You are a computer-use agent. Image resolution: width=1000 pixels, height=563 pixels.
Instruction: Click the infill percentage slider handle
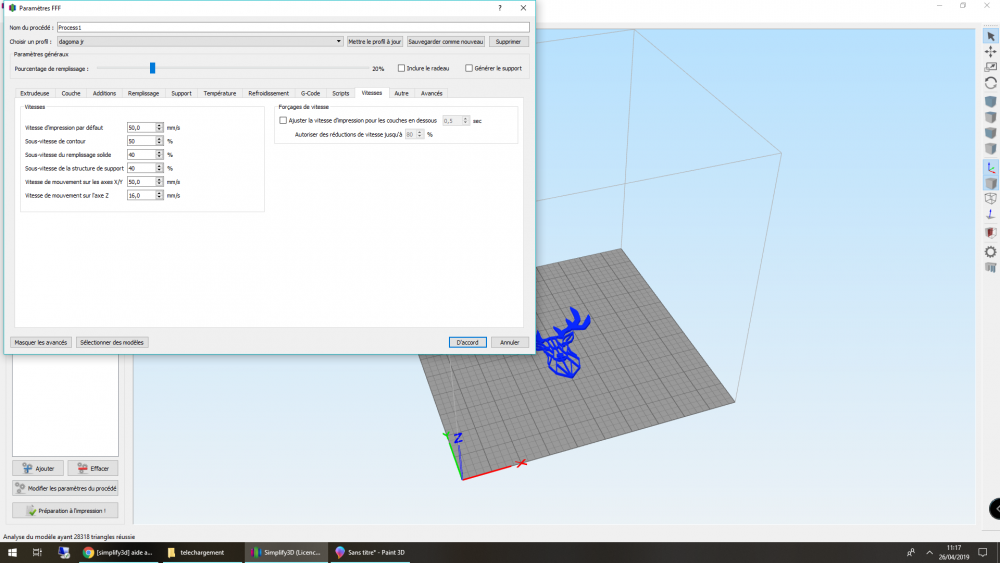coord(152,68)
